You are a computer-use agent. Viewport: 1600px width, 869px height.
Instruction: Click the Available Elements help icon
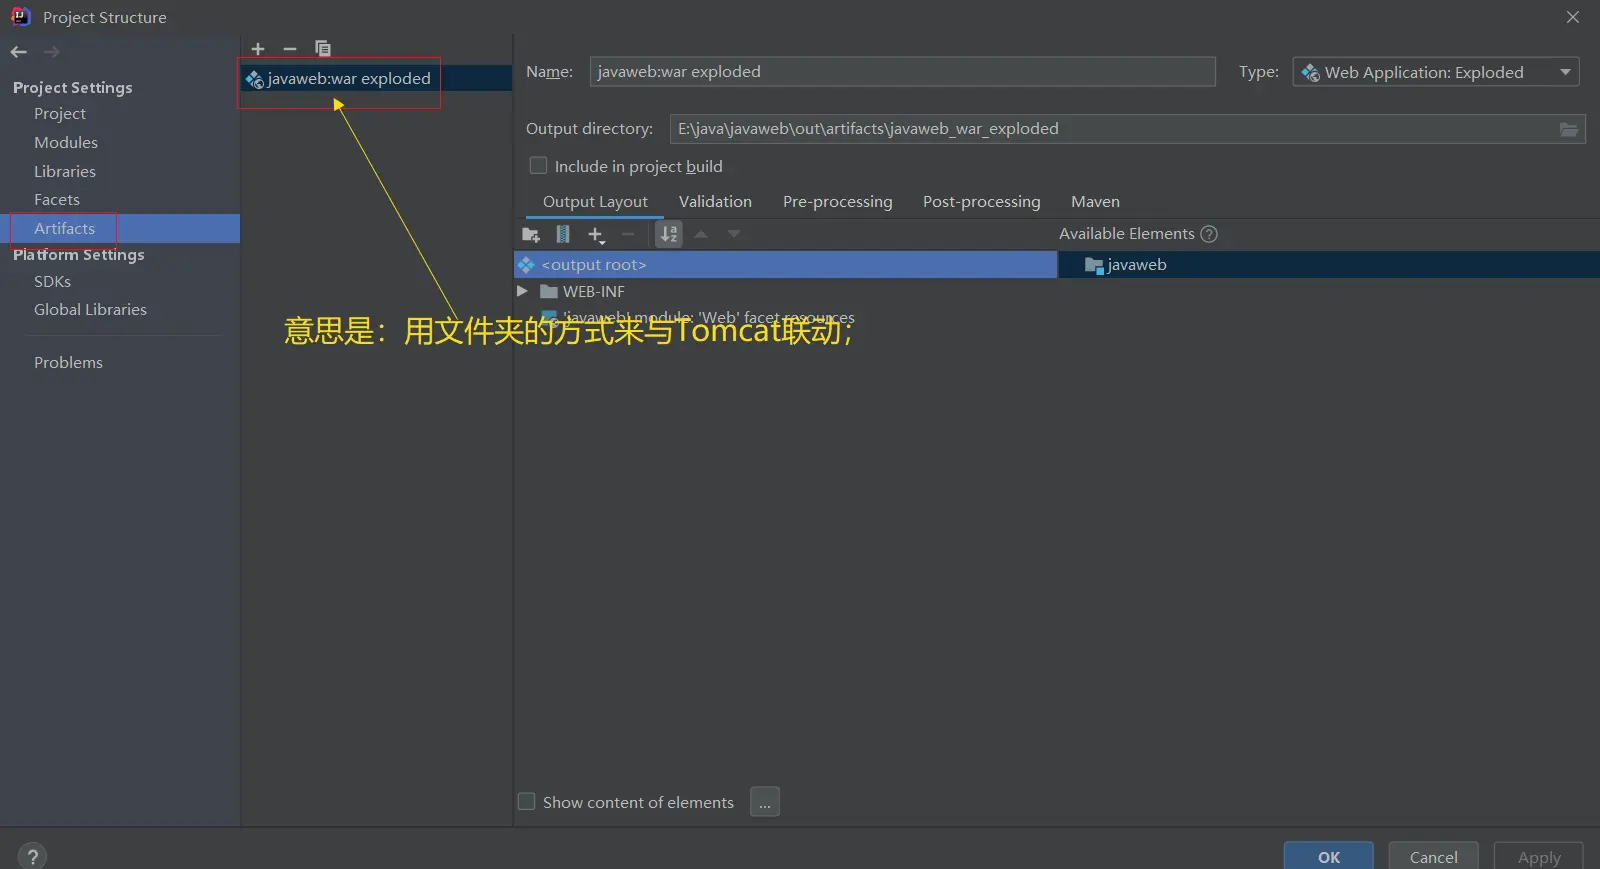[1208, 234]
